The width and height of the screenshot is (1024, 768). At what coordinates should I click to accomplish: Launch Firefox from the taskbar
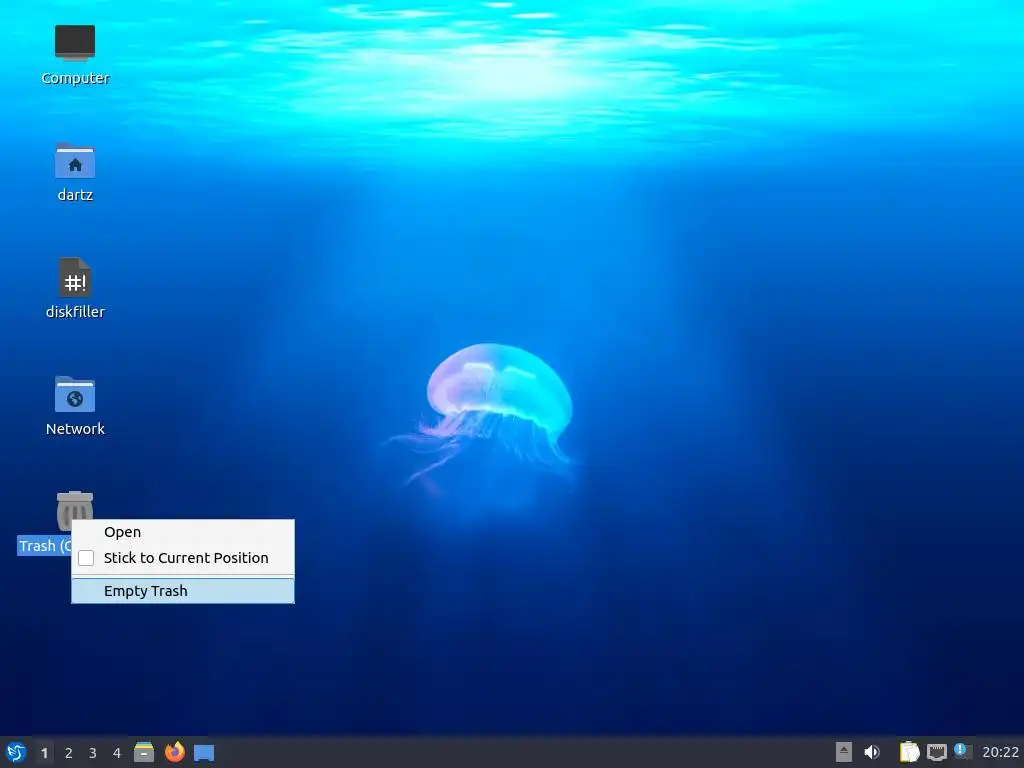174,752
